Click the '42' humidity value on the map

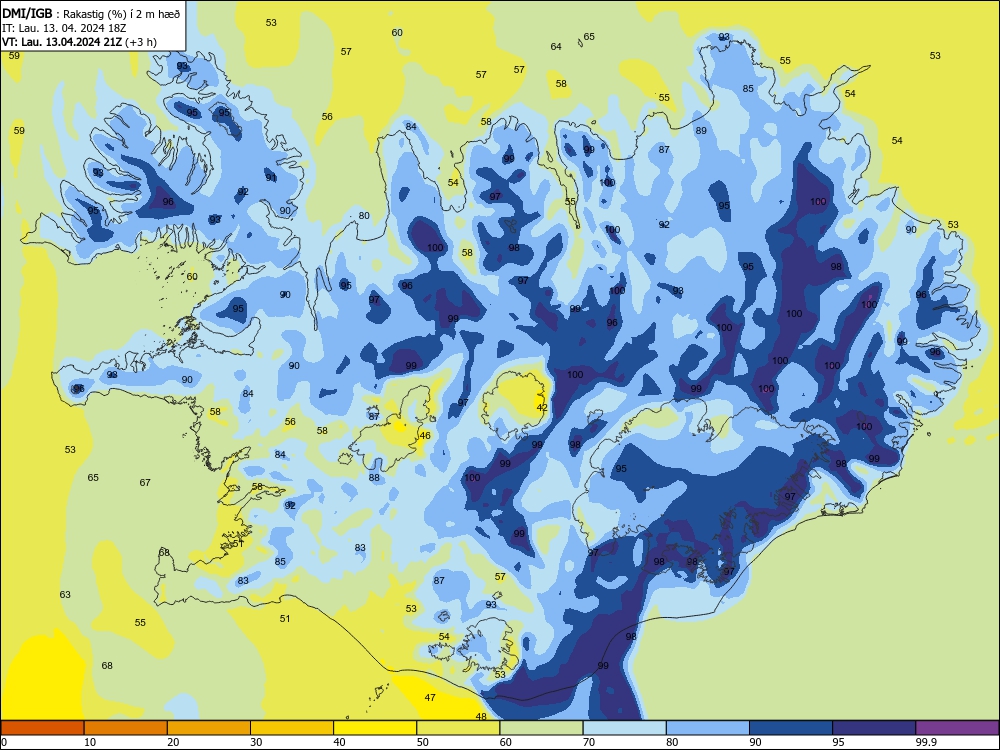pos(542,408)
